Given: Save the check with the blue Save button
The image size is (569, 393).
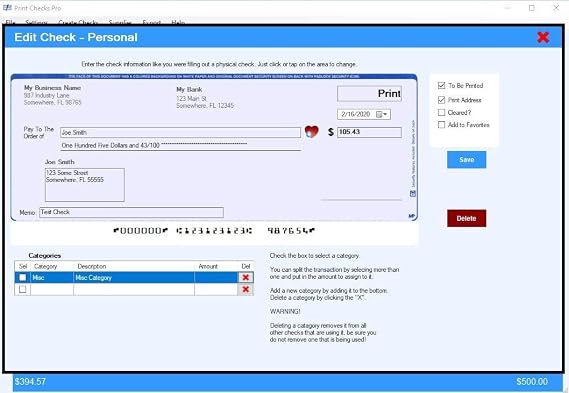Looking at the screenshot, I should click(x=466, y=160).
